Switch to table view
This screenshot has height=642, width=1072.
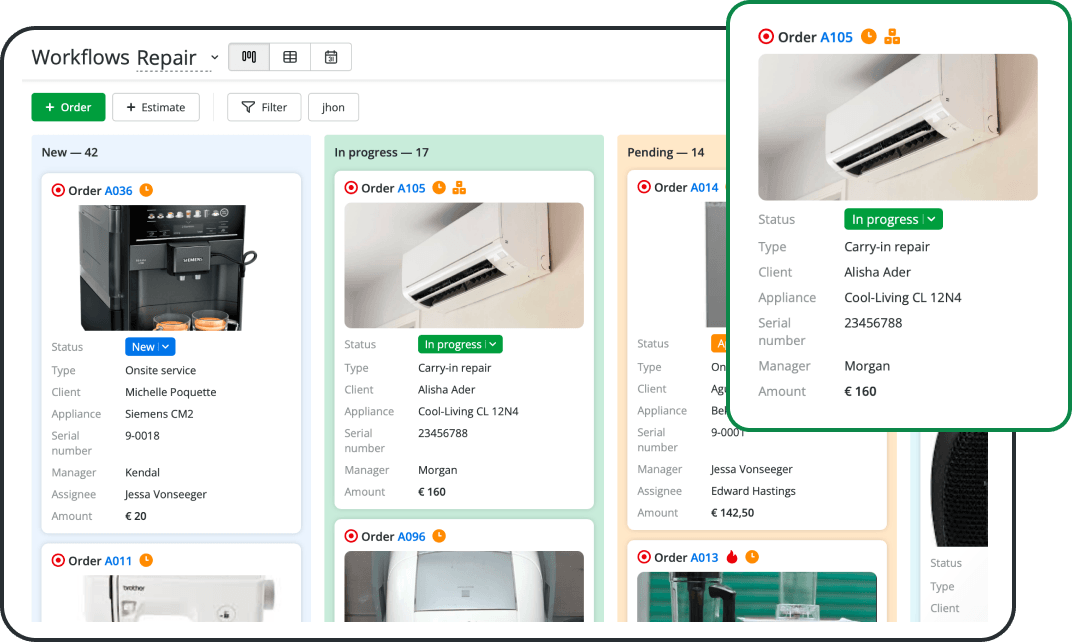tap(290, 57)
